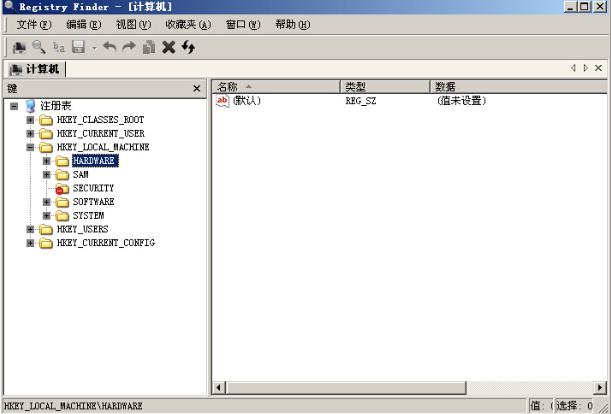Select the SAM key
This screenshot has height=414, width=611.
pyautogui.click(x=81, y=175)
